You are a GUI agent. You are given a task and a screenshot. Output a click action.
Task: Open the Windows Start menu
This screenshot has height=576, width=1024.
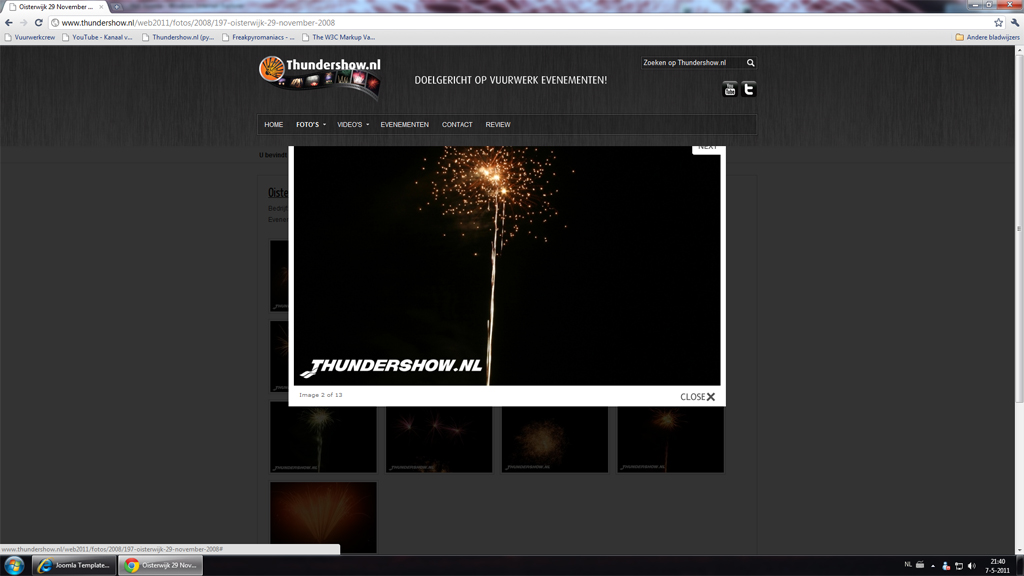pyautogui.click(x=14, y=566)
